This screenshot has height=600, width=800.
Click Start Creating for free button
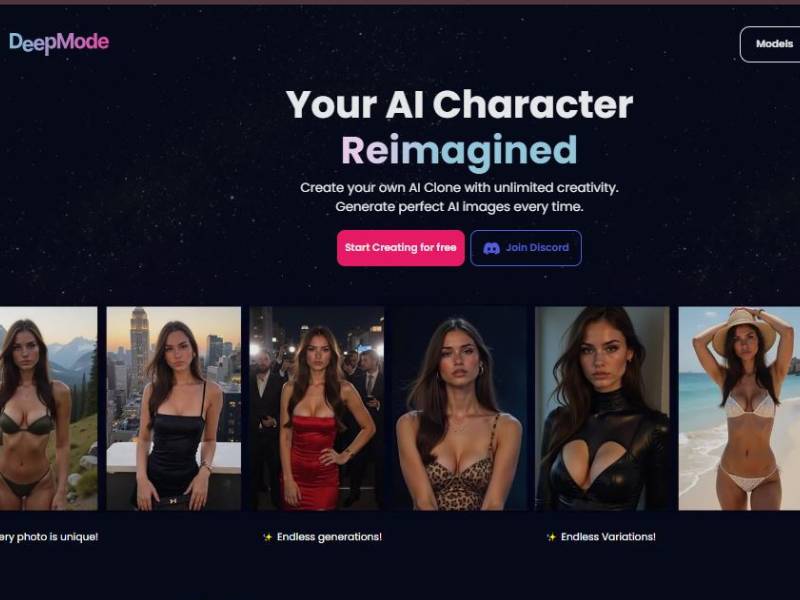[x=401, y=248]
